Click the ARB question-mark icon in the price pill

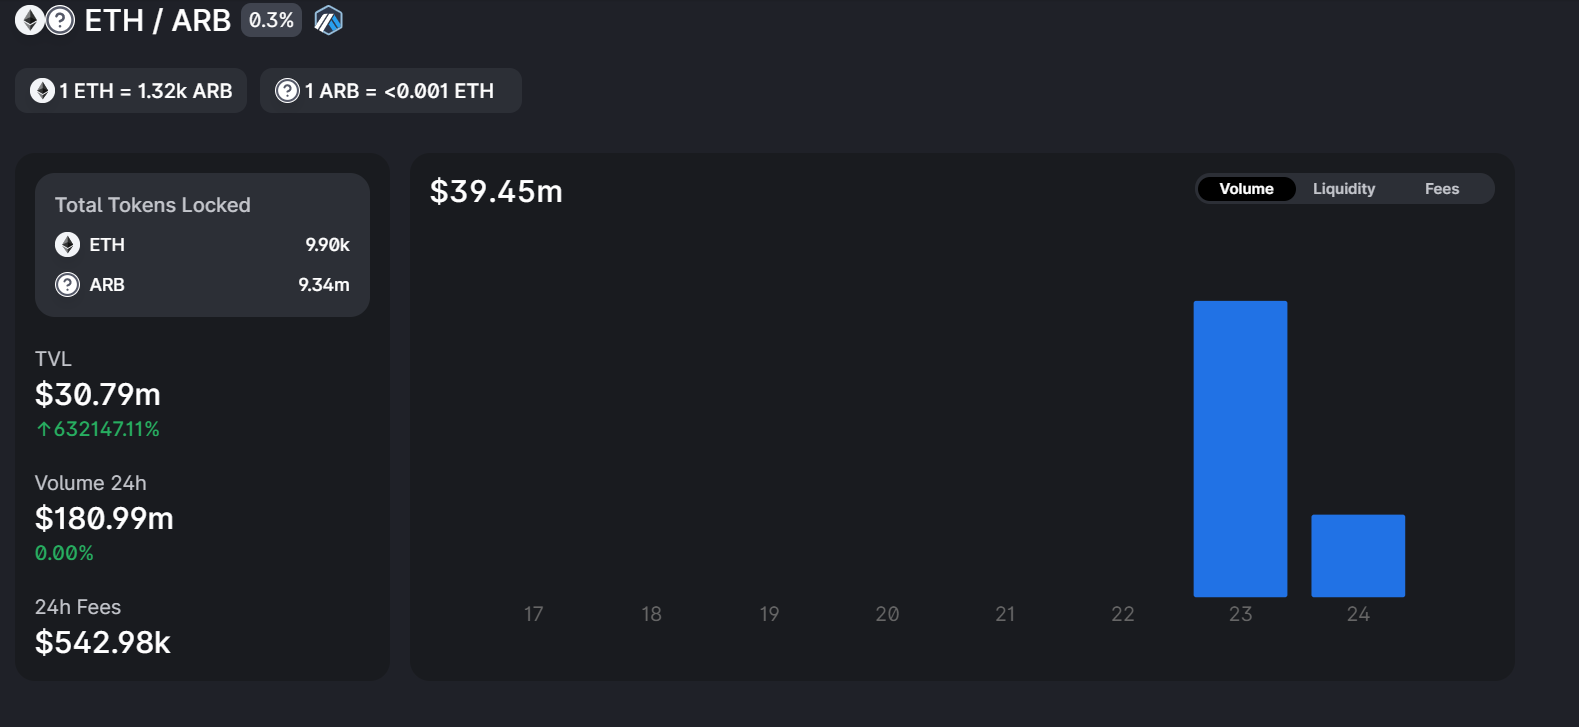click(x=285, y=90)
